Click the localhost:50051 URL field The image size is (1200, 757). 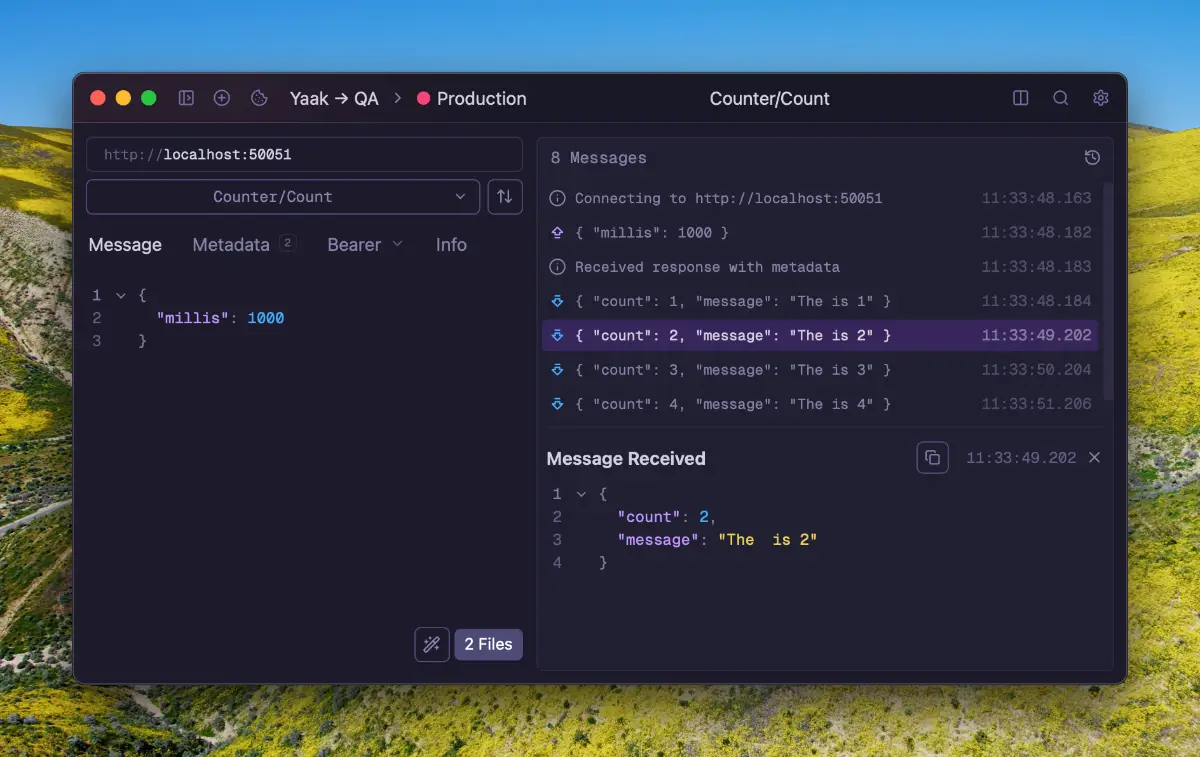pyautogui.click(x=304, y=155)
